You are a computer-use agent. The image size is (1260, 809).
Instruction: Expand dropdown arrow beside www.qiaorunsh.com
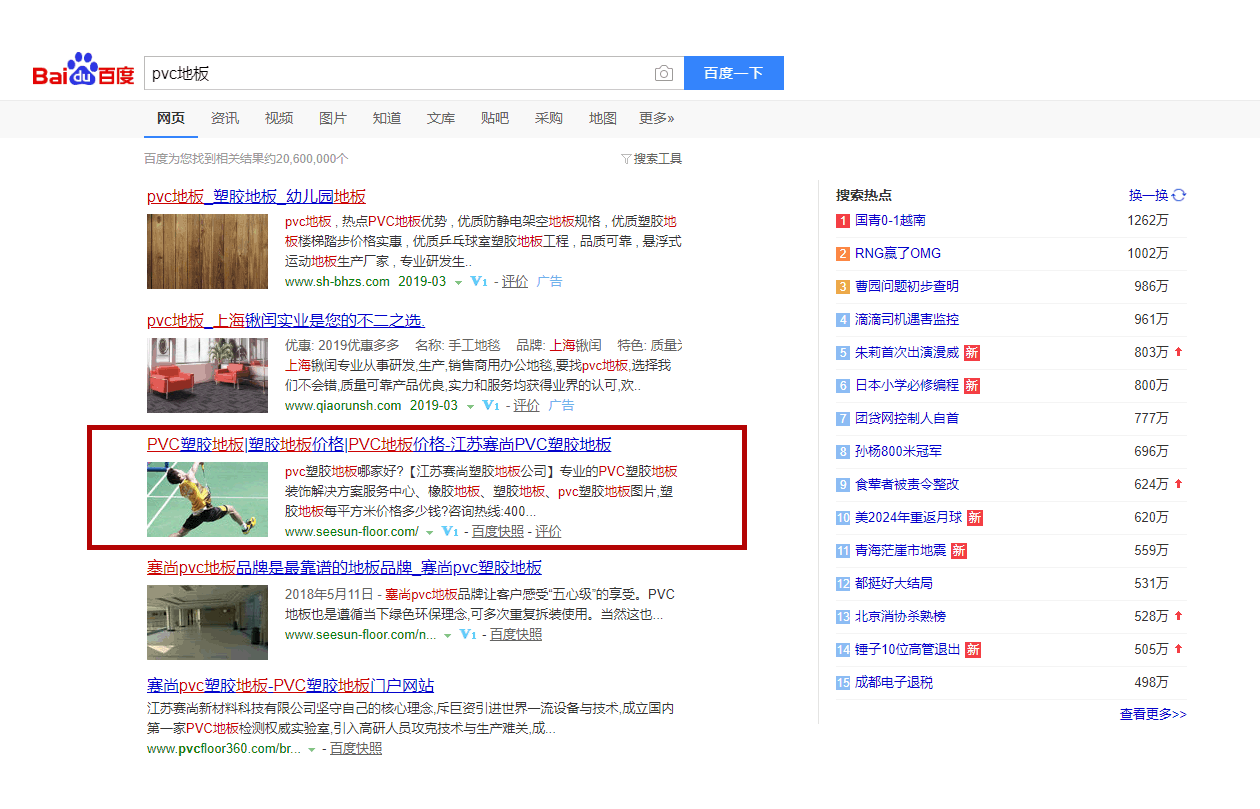tap(470, 407)
